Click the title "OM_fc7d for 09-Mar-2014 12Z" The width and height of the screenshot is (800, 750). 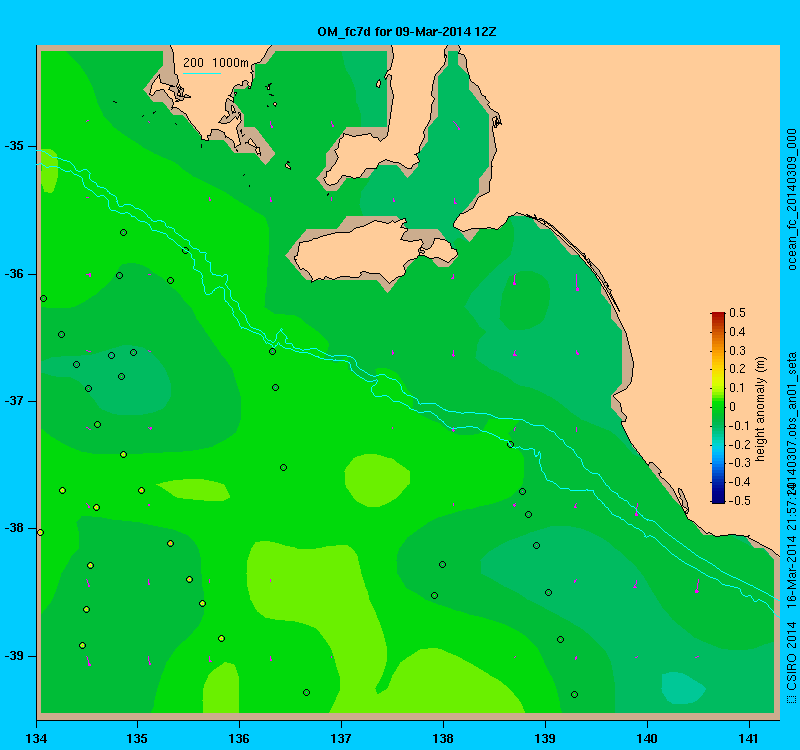coord(407,32)
